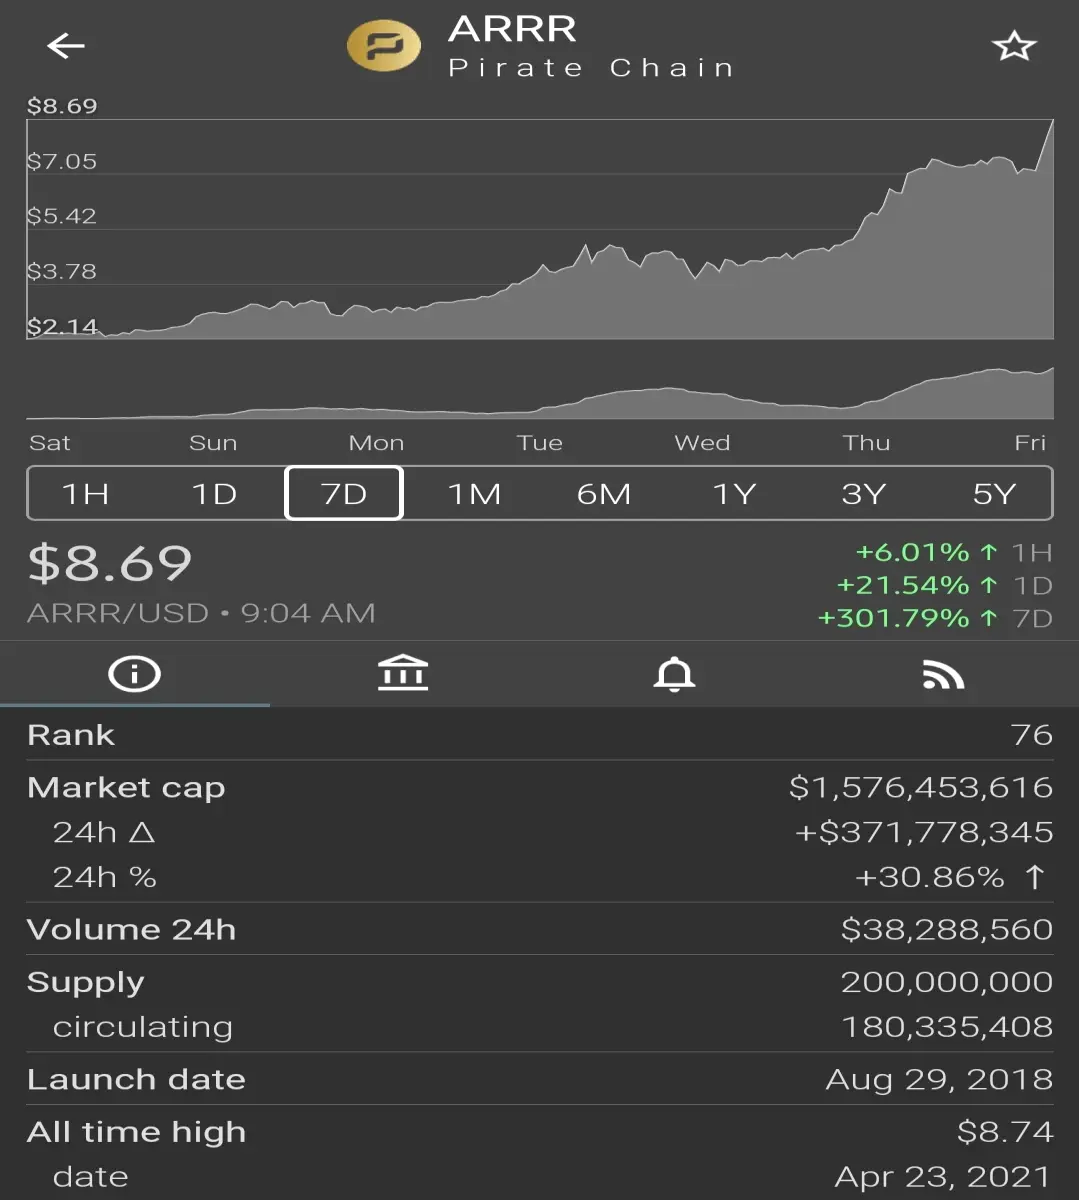Open the news feed RSS icon tab
Image resolution: width=1079 pixels, height=1200 pixels.
coord(943,675)
